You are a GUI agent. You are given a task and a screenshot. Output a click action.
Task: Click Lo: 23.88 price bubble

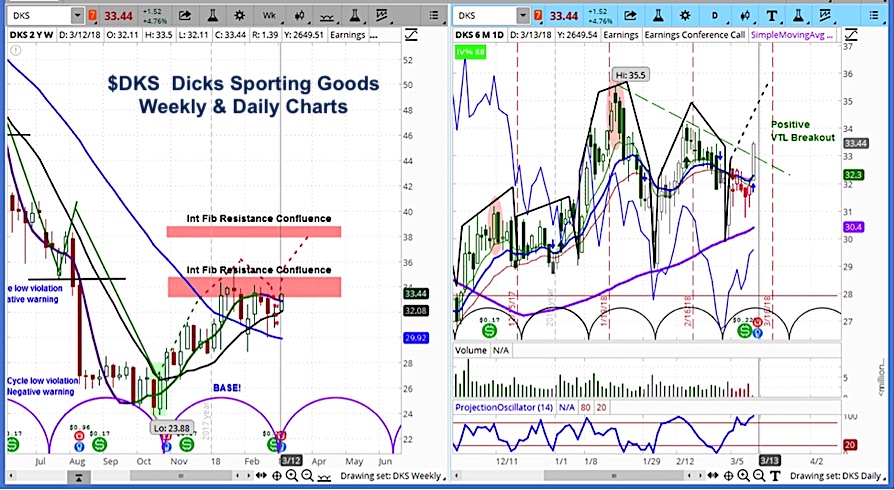tap(171, 427)
